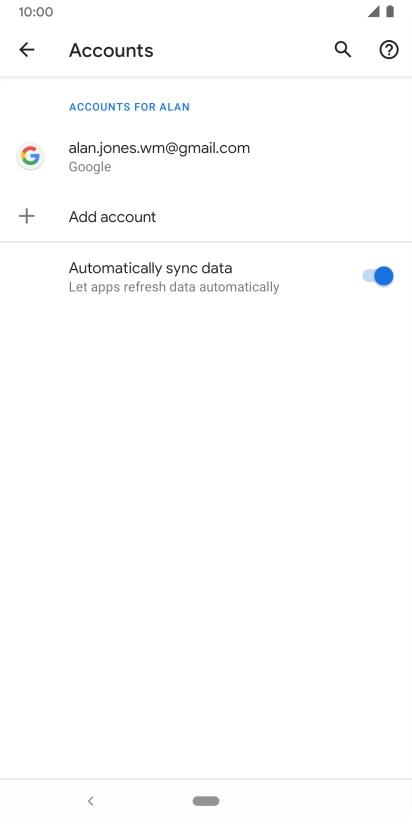The width and height of the screenshot is (412, 824).
Task: Tap the Google subtitle under the email
Action: (x=90, y=167)
